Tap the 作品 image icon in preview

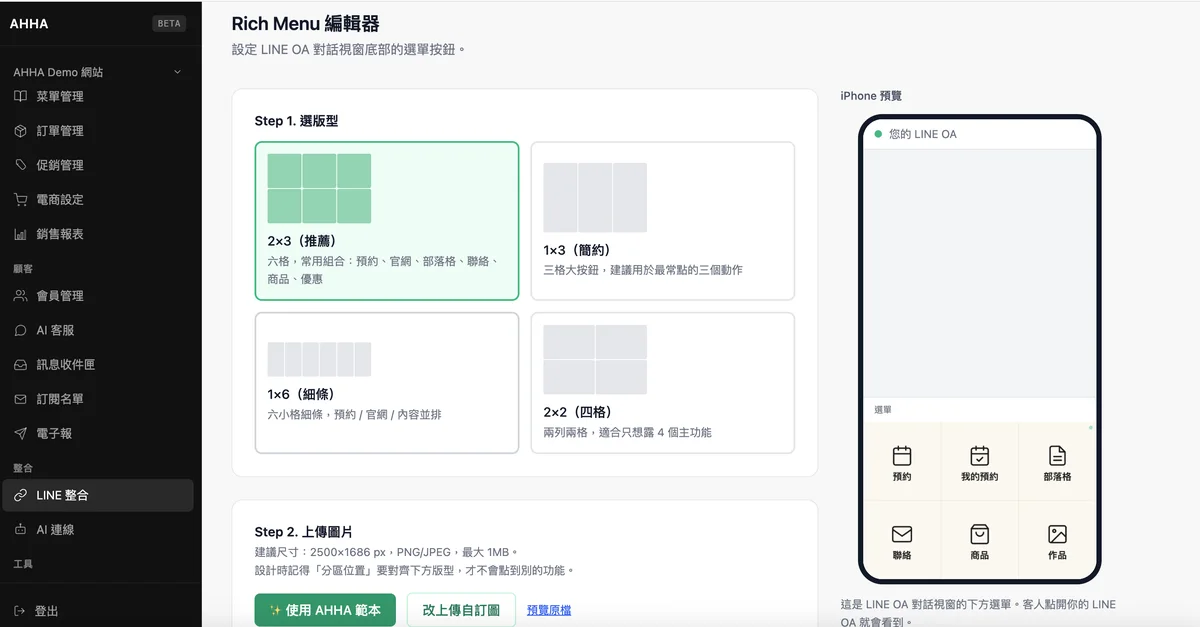click(x=1057, y=534)
